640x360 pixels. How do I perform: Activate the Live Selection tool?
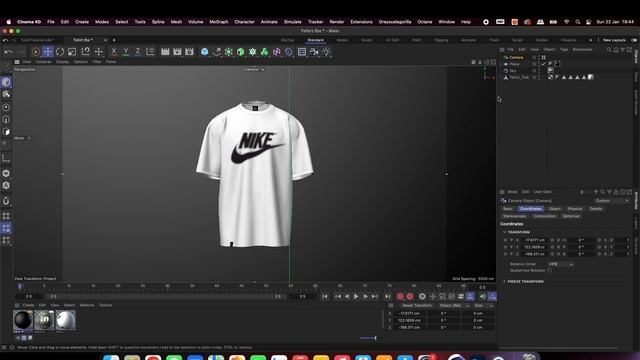pos(36,52)
